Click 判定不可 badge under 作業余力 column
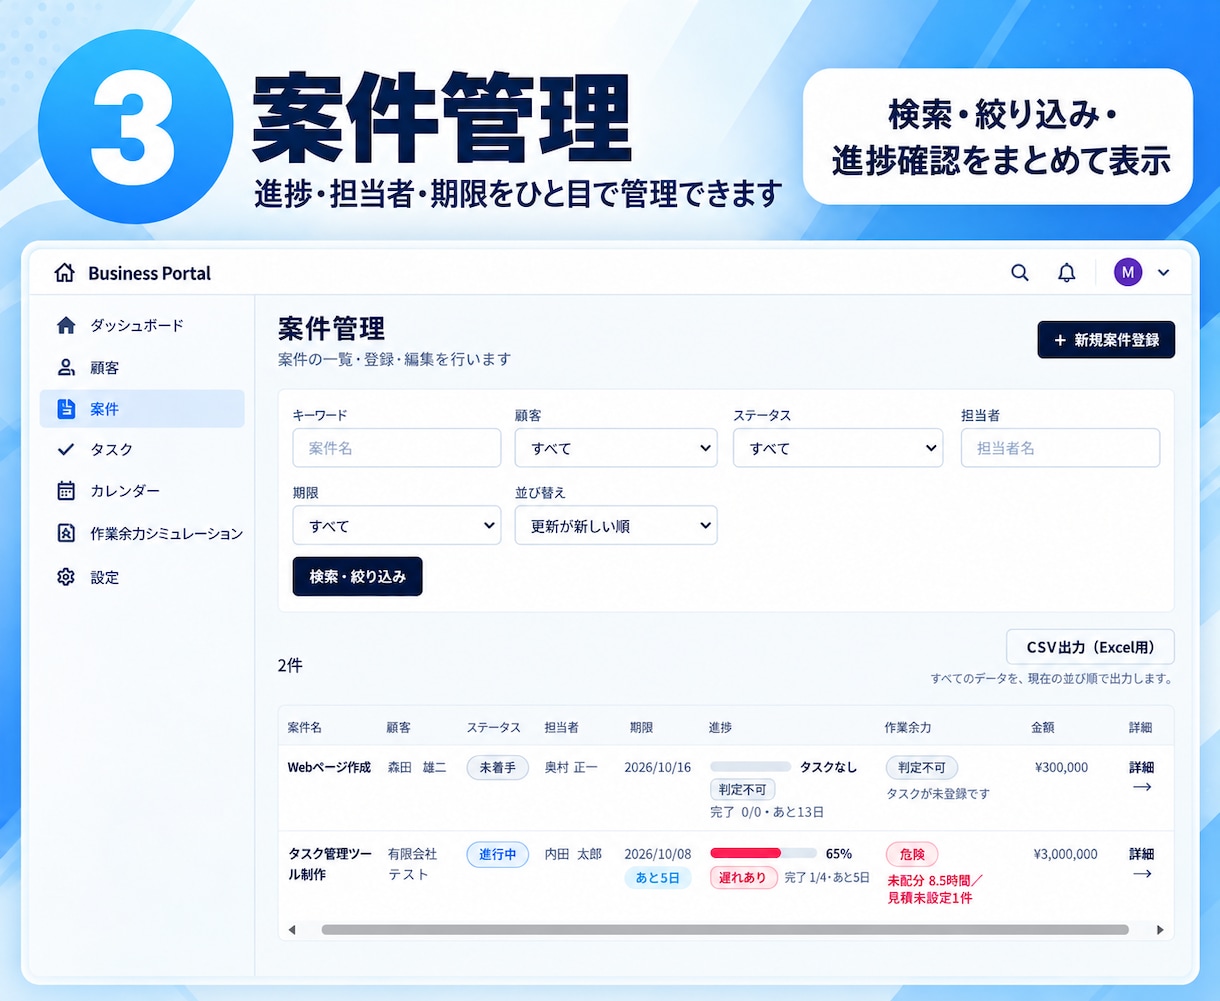Viewport: 1220px width, 1001px height. (921, 767)
